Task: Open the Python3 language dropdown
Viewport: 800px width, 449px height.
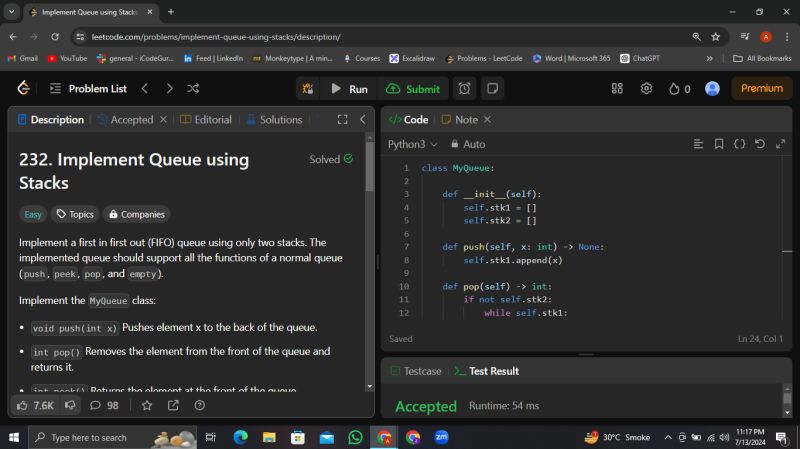Action: point(412,144)
